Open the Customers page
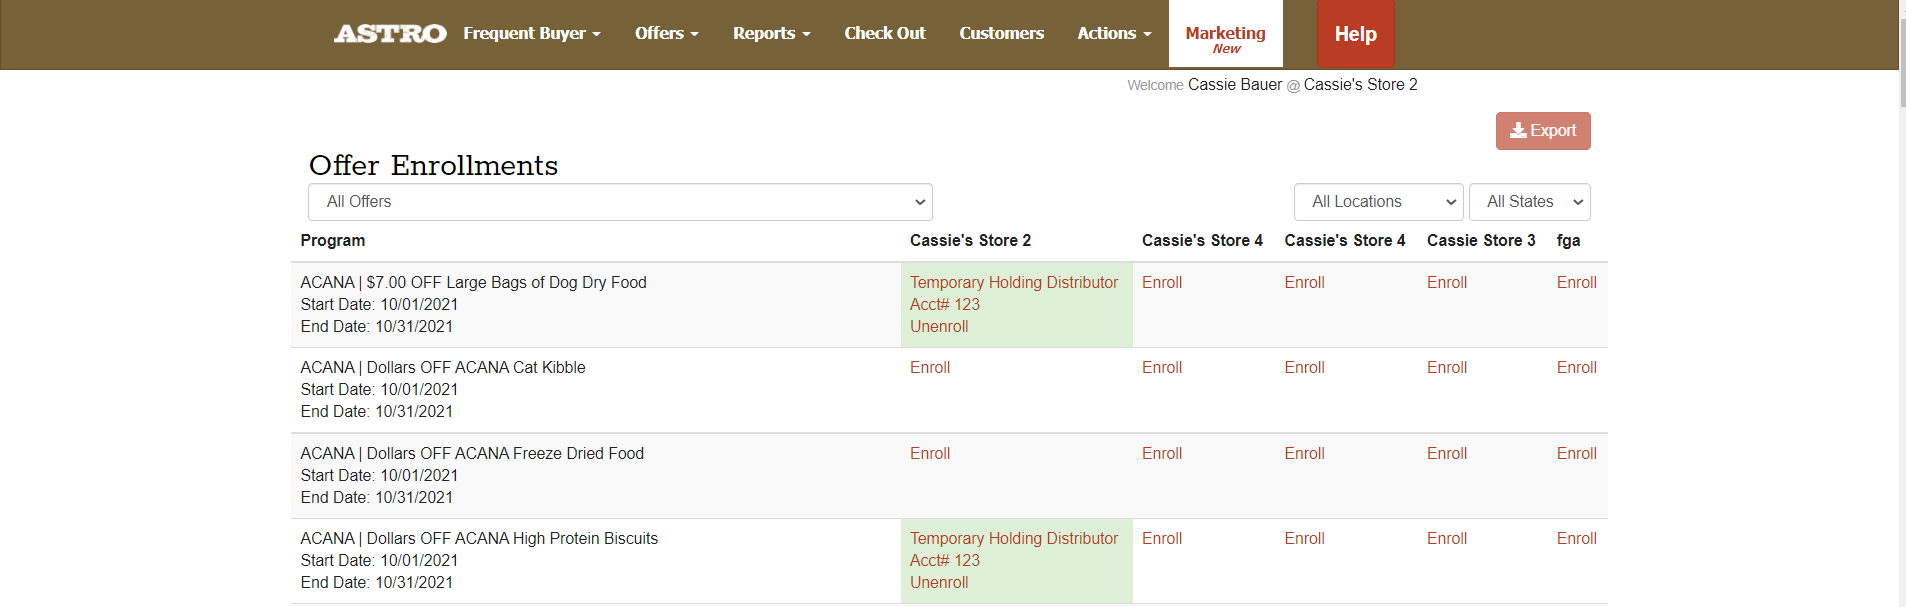 point(1001,34)
